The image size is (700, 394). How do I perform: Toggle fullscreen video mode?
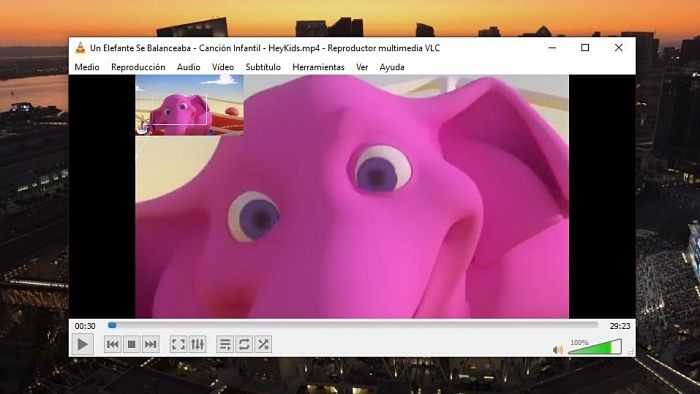(178, 344)
